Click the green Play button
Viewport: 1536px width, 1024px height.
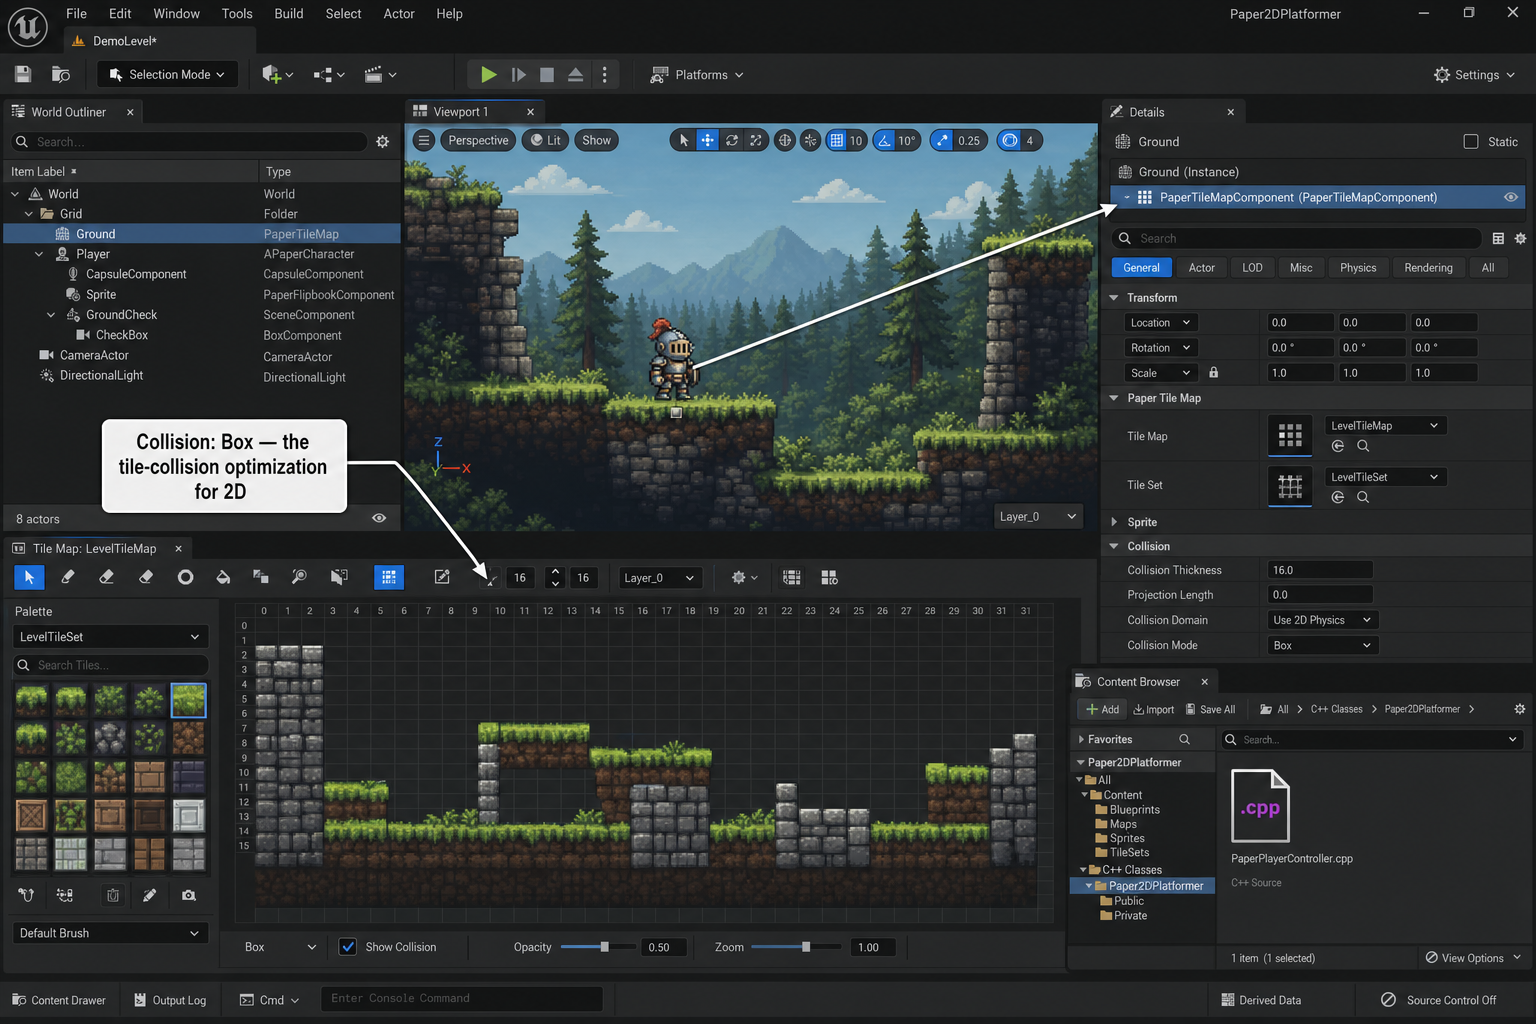tap(488, 74)
